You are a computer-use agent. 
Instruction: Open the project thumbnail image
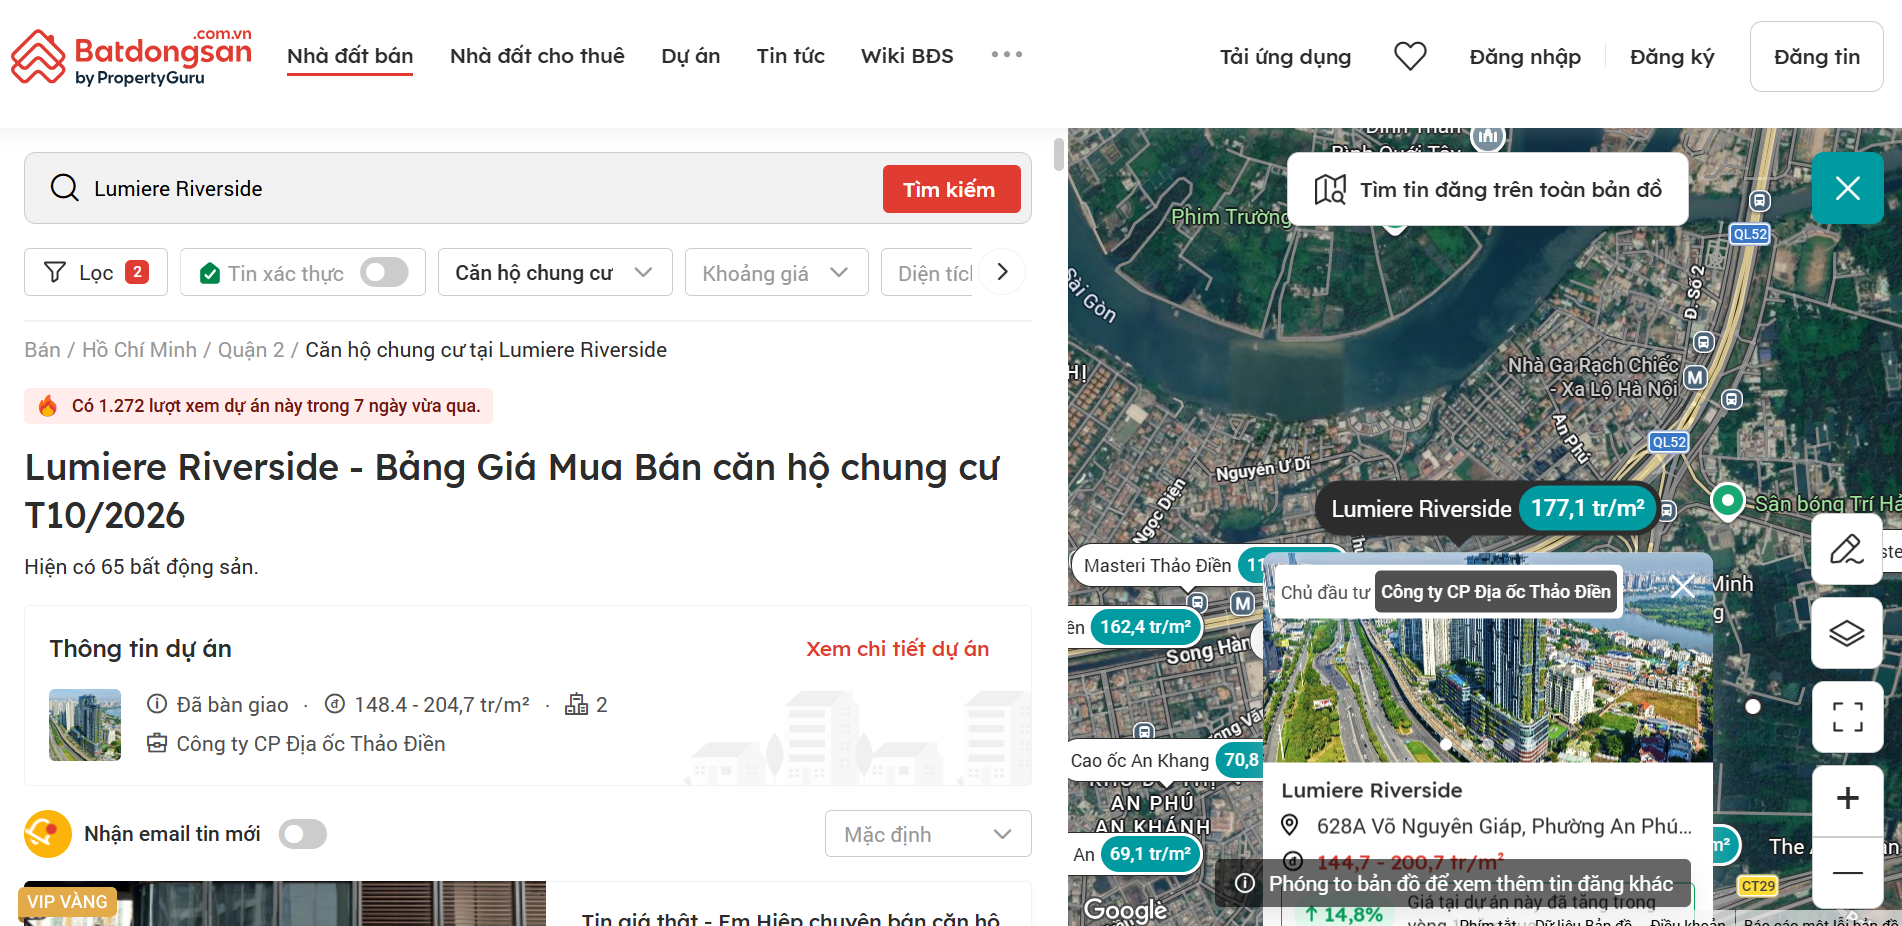(85, 725)
